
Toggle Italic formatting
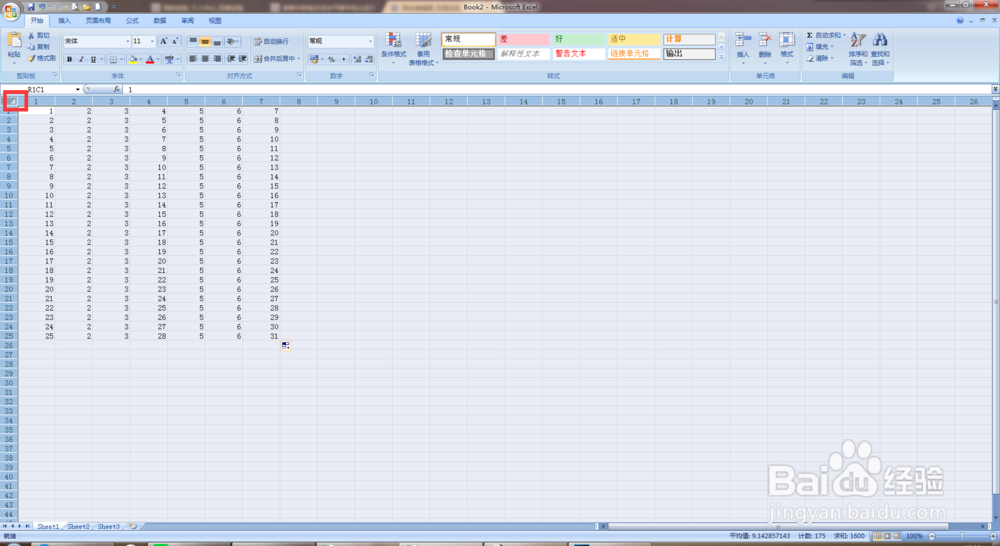coord(82,59)
